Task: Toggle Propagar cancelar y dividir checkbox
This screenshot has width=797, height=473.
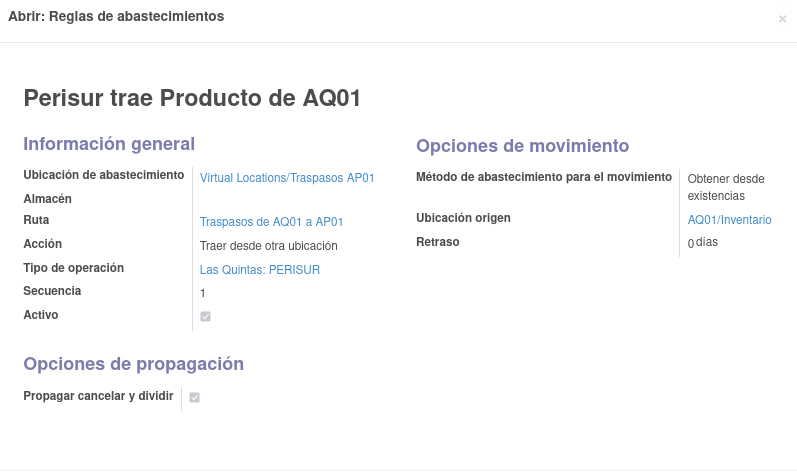Action: [194, 397]
